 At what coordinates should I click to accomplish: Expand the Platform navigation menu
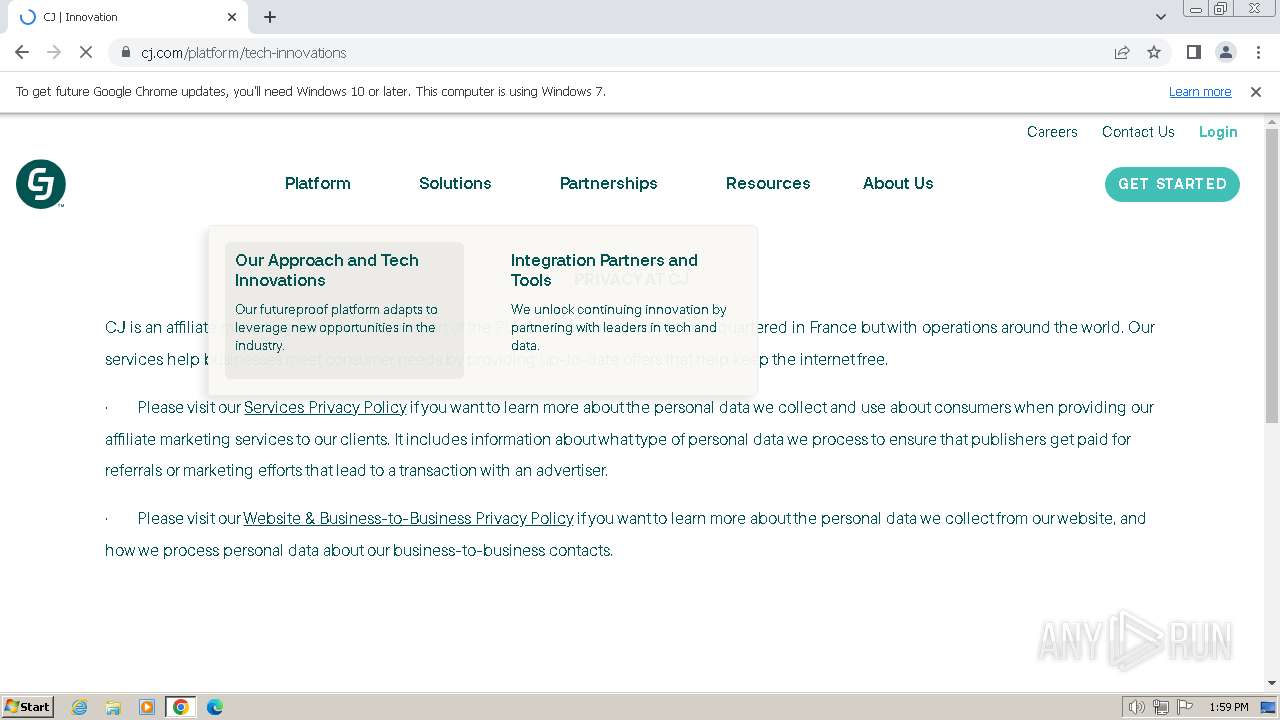[318, 184]
